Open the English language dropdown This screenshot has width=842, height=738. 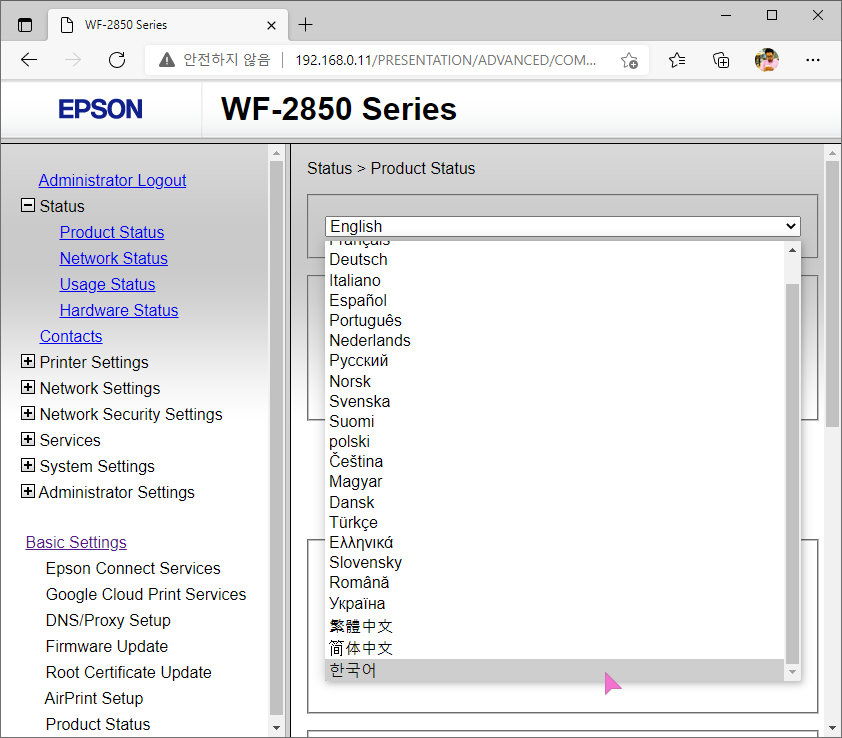point(563,226)
